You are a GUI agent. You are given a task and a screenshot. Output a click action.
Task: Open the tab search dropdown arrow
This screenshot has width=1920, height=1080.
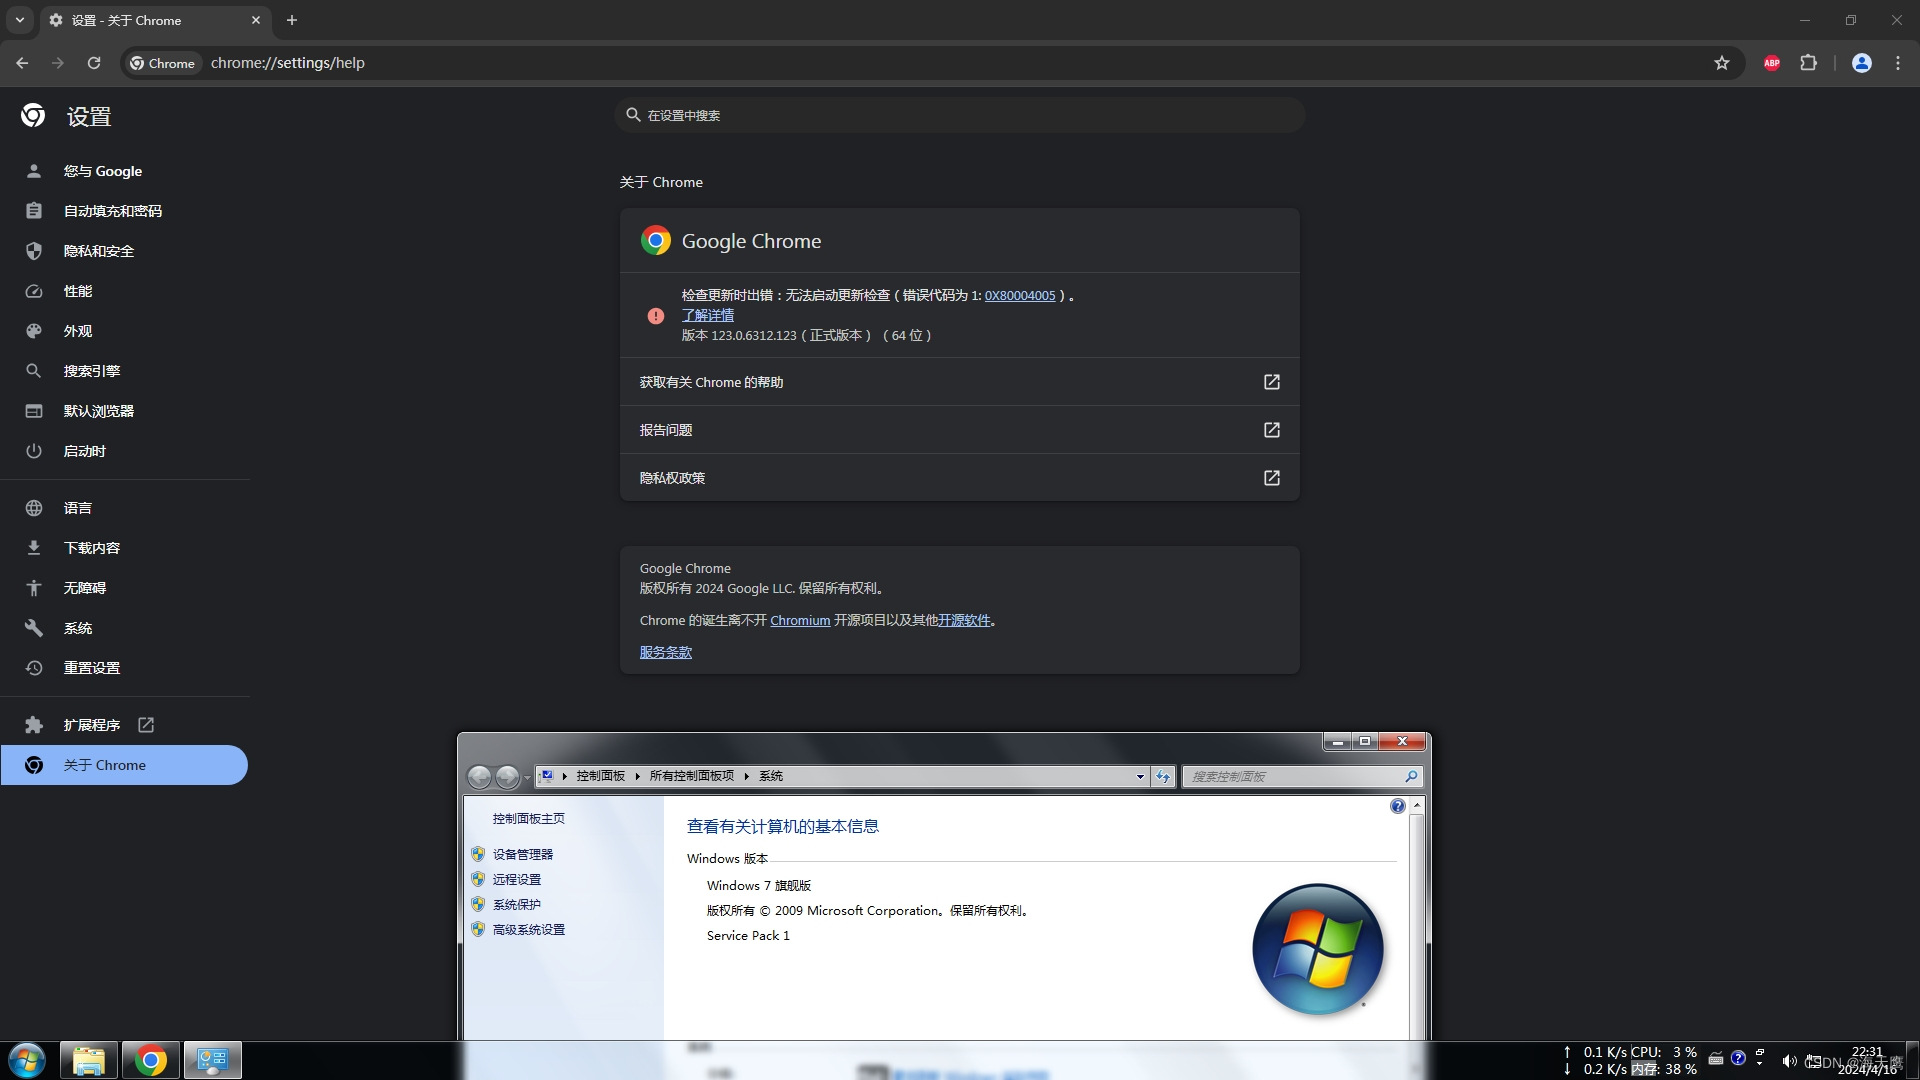pyautogui.click(x=19, y=20)
